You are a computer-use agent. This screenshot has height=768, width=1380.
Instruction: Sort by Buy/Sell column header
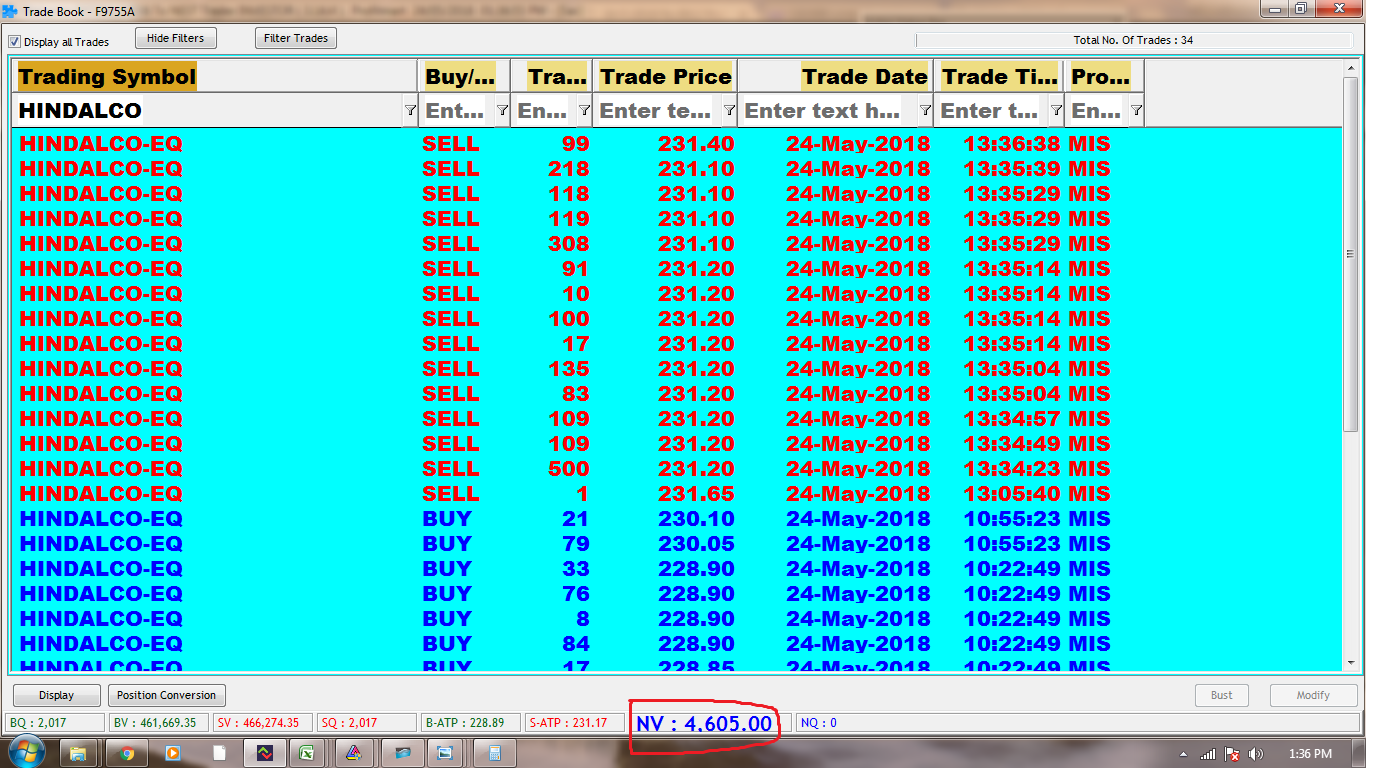click(464, 76)
